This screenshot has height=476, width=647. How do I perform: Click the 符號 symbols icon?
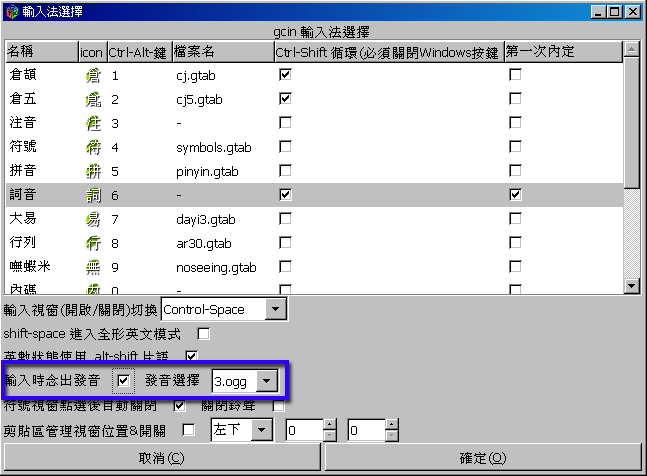tap(93, 147)
